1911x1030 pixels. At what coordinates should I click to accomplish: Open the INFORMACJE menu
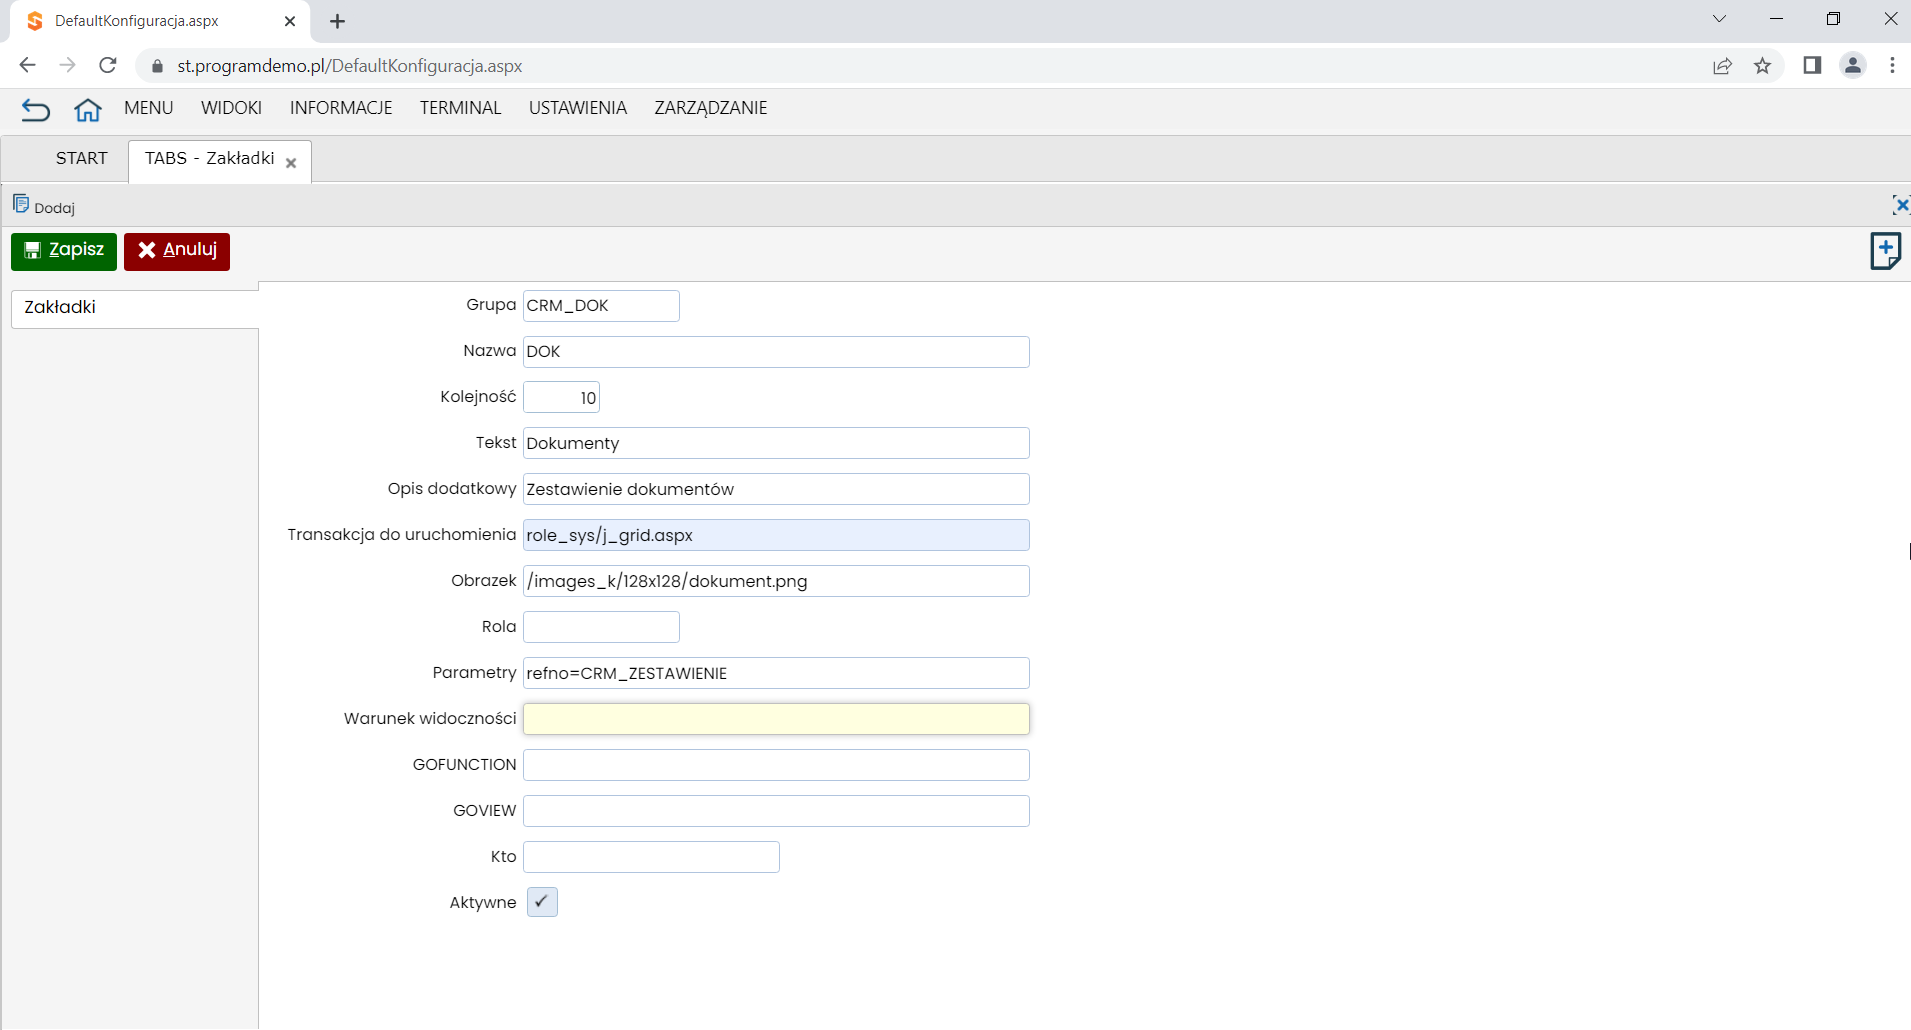pos(341,108)
